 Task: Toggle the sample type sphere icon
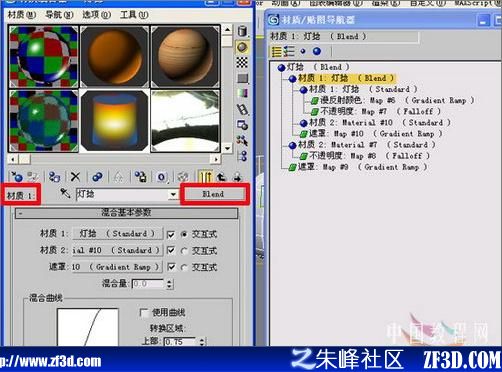click(242, 47)
